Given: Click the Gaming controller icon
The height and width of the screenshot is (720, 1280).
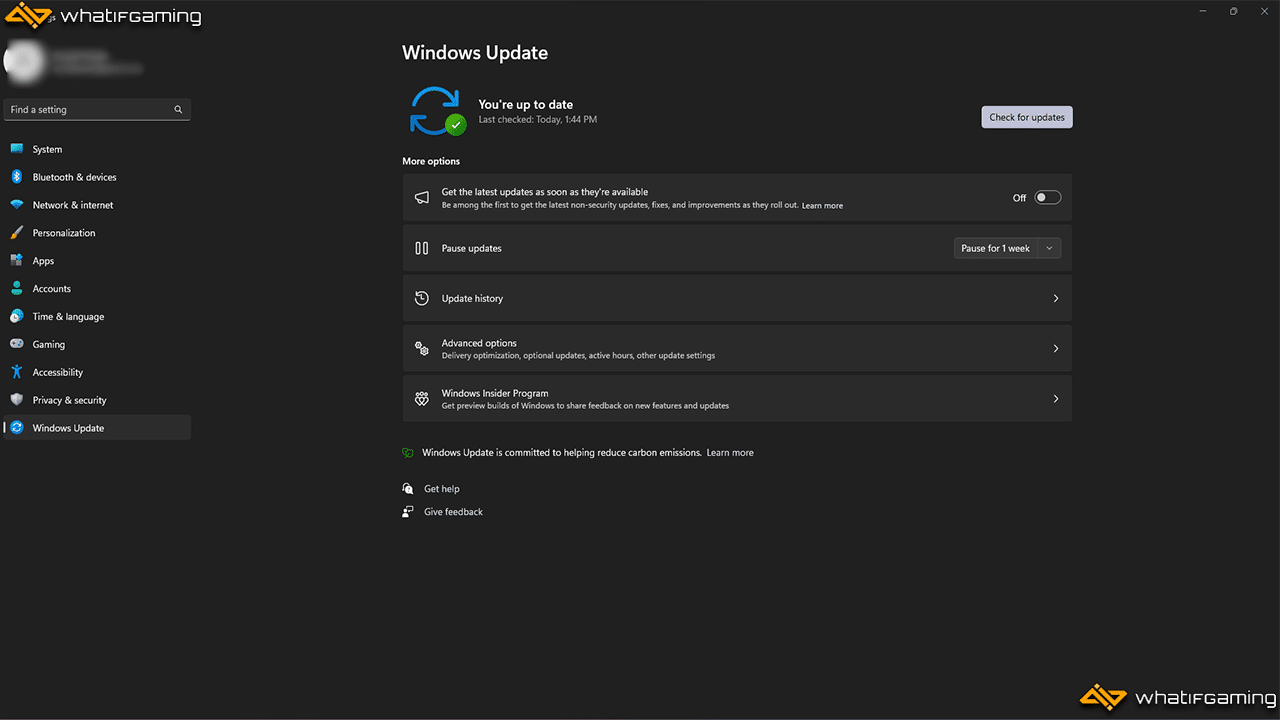Looking at the screenshot, I should click(16, 344).
